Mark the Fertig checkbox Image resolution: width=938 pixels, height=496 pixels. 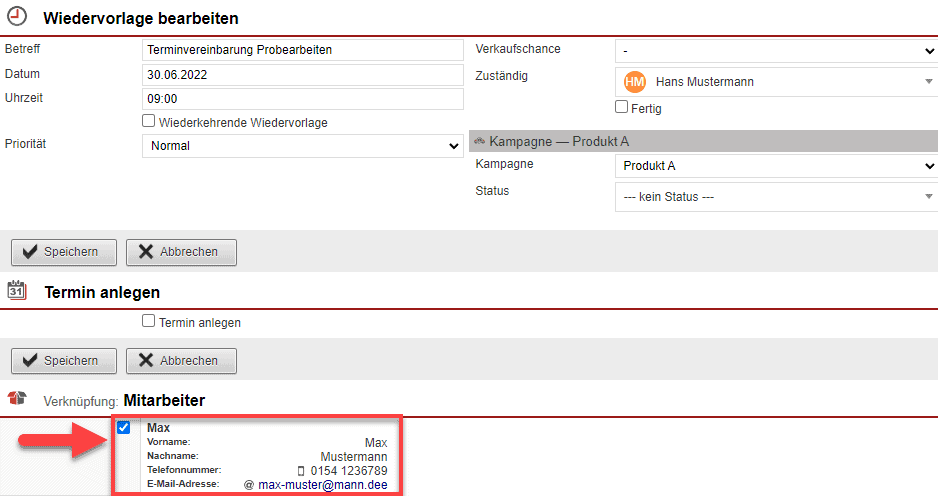pyautogui.click(x=621, y=107)
